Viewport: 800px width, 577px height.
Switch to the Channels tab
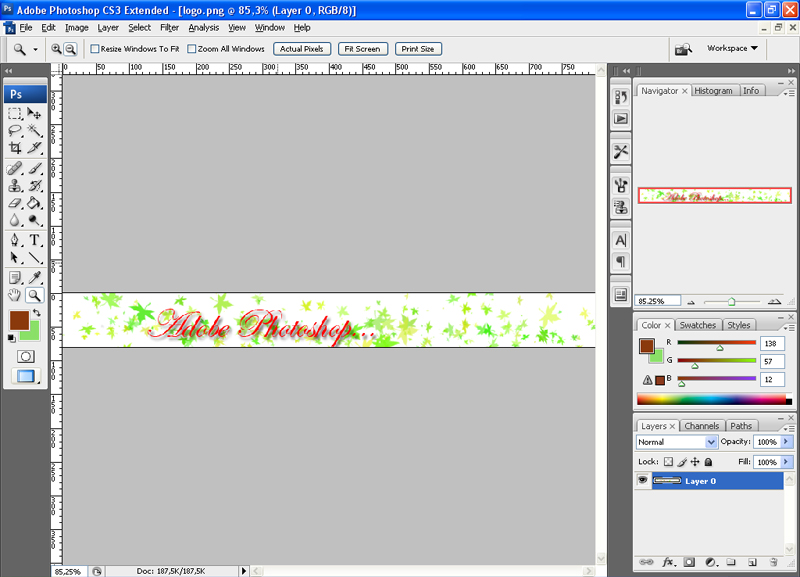pyautogui.click(x=701, y=426)
